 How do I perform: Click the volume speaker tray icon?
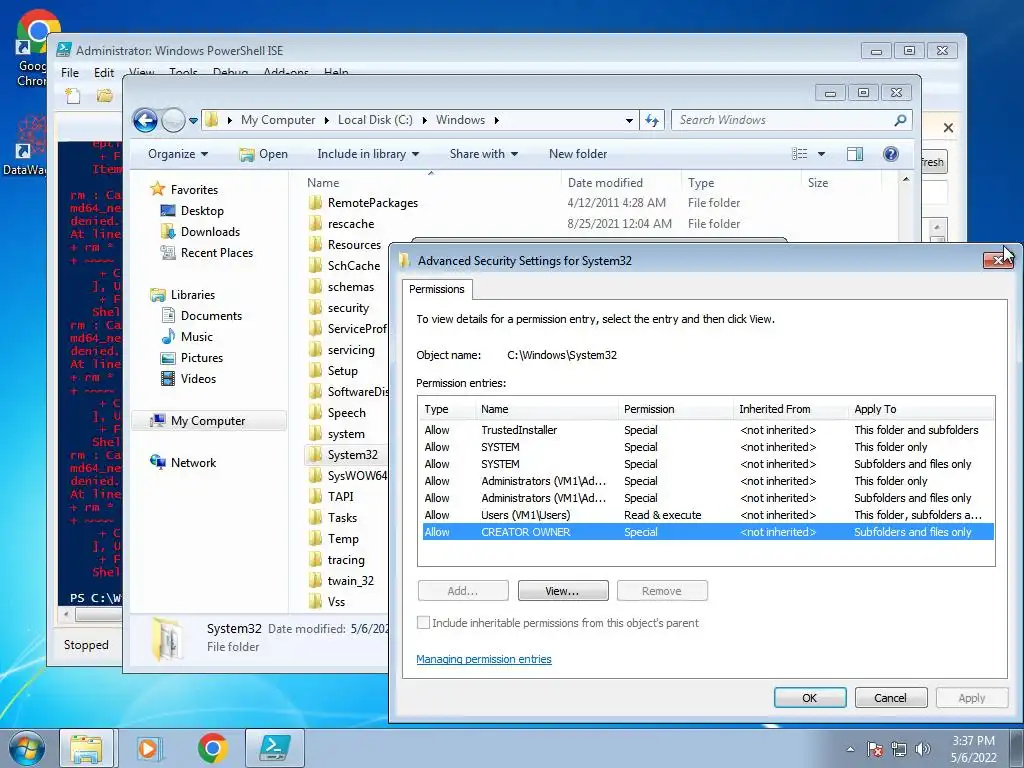click(x=923, y=749)
